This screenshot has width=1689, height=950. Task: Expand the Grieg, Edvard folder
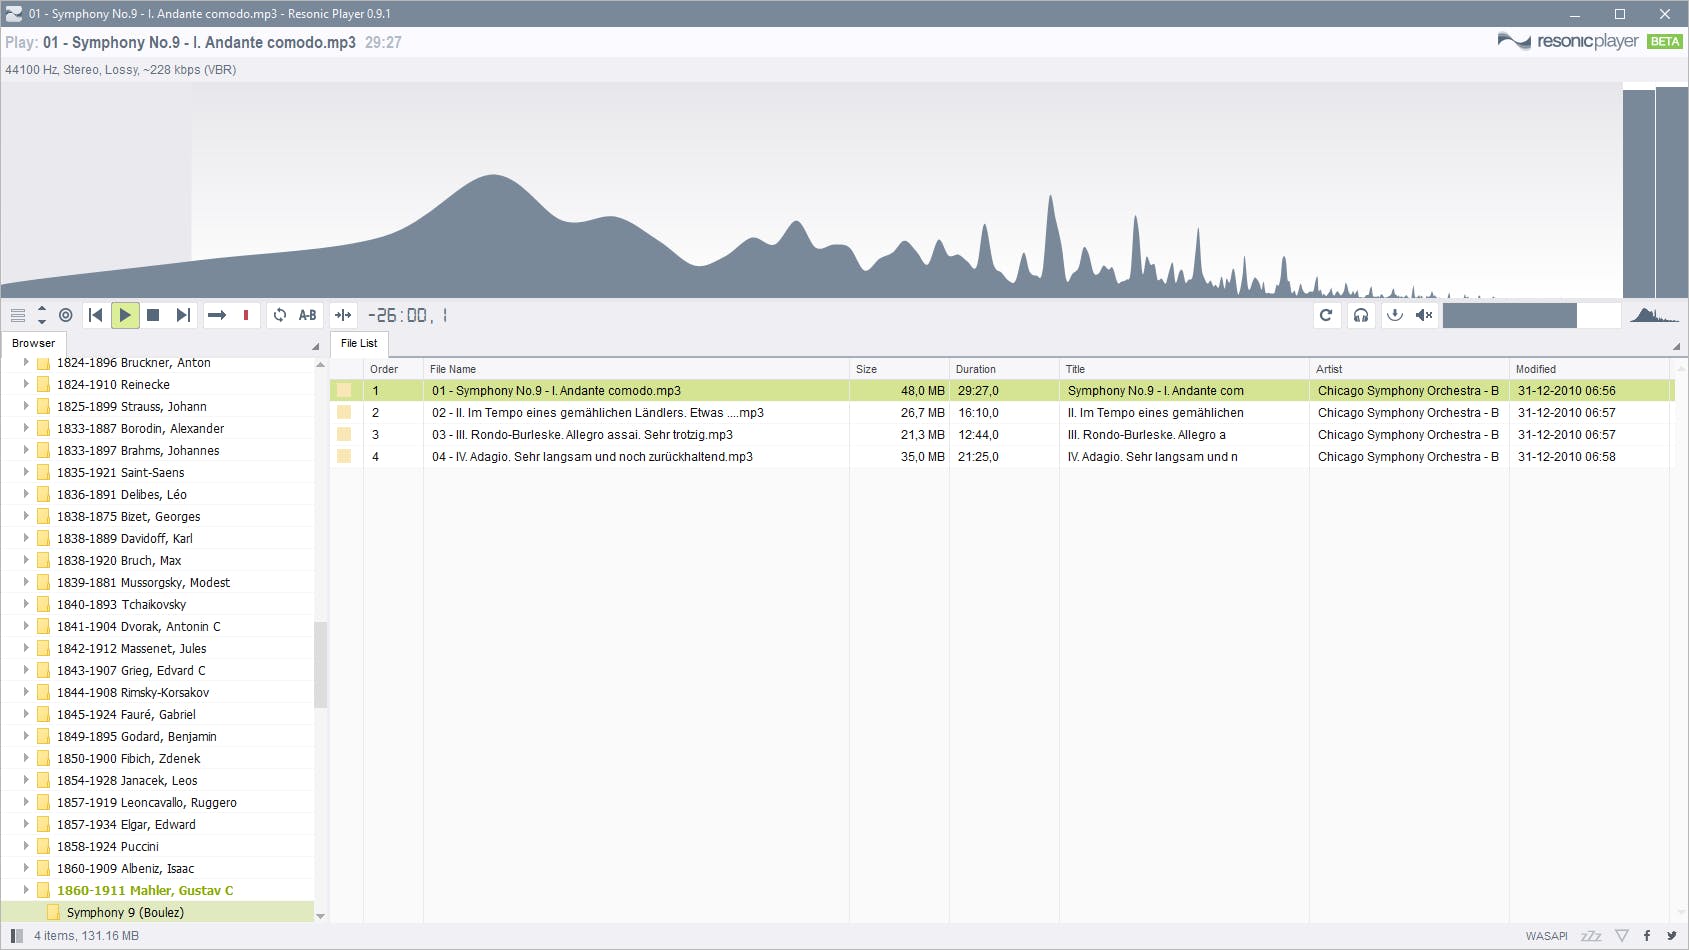pos(26,670)
